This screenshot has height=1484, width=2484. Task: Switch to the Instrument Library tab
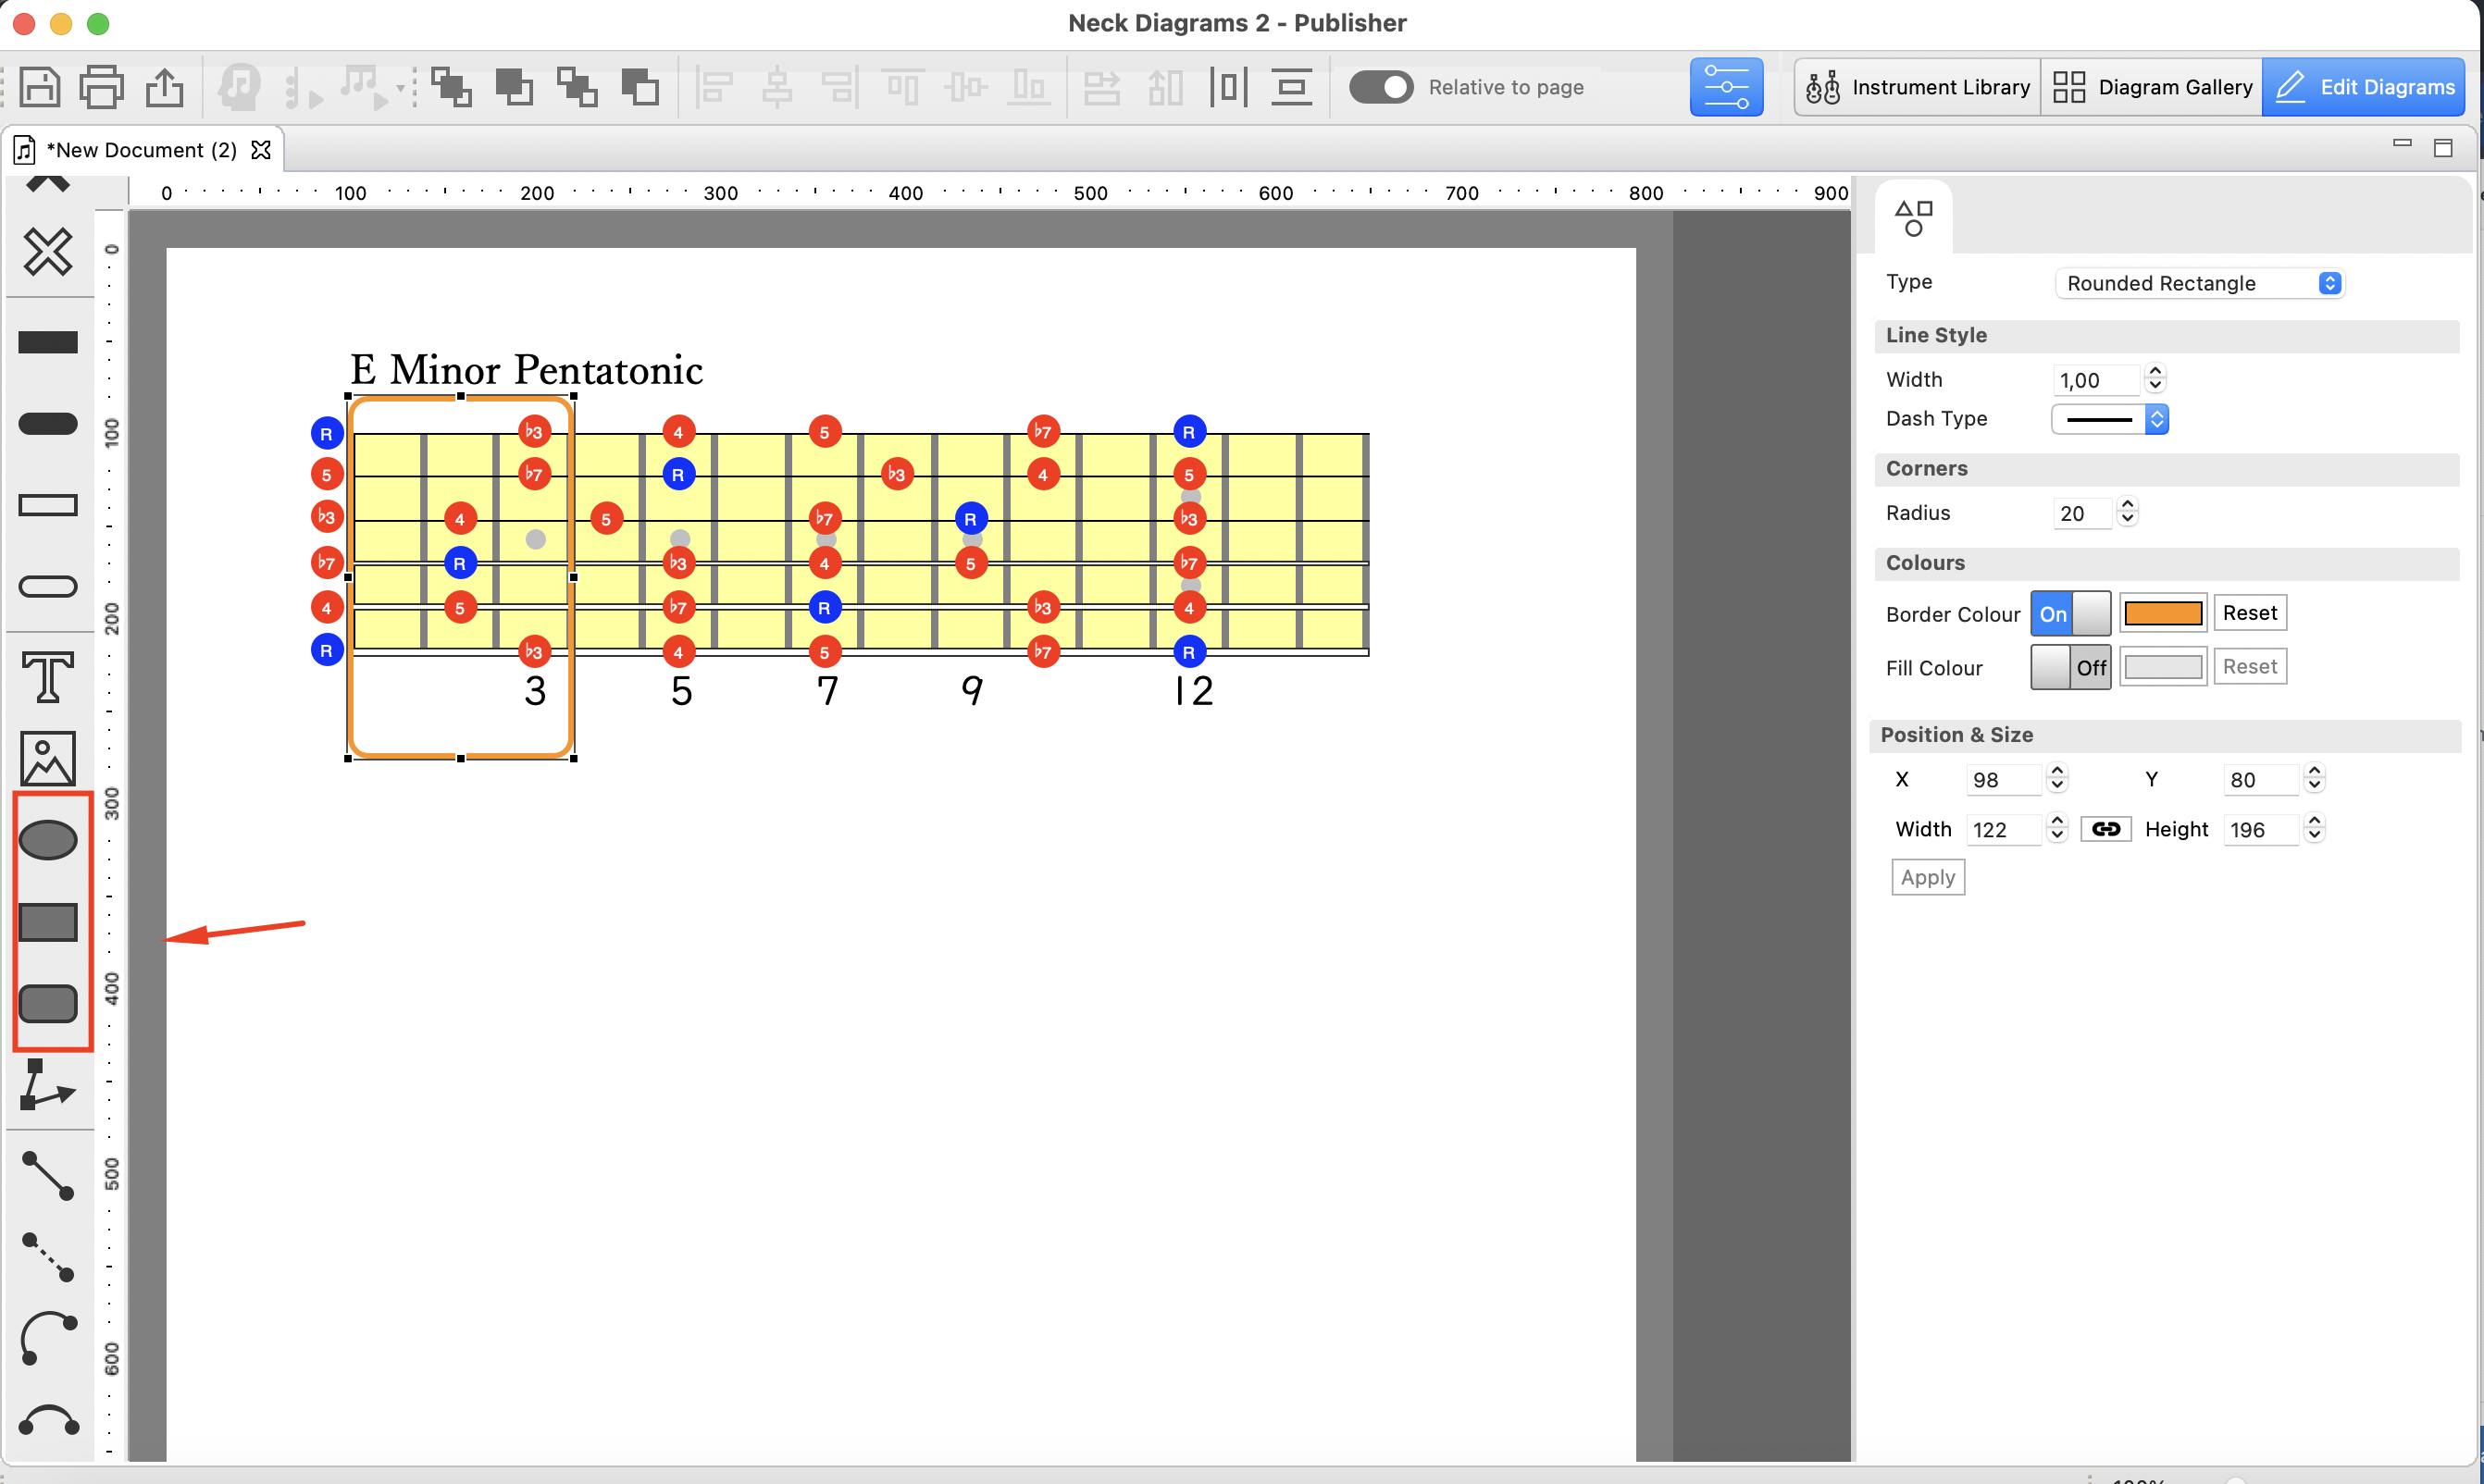coord(1917,87)
